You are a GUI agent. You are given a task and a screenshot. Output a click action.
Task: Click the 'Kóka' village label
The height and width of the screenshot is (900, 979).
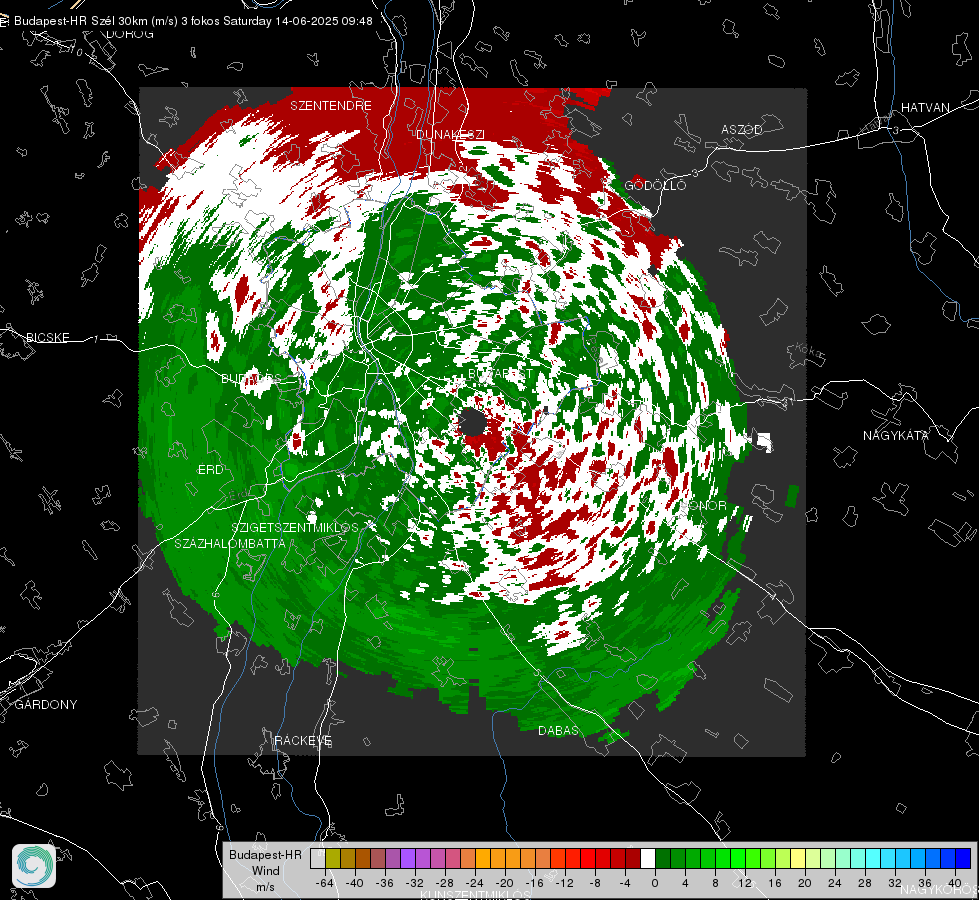coord(806,350)
